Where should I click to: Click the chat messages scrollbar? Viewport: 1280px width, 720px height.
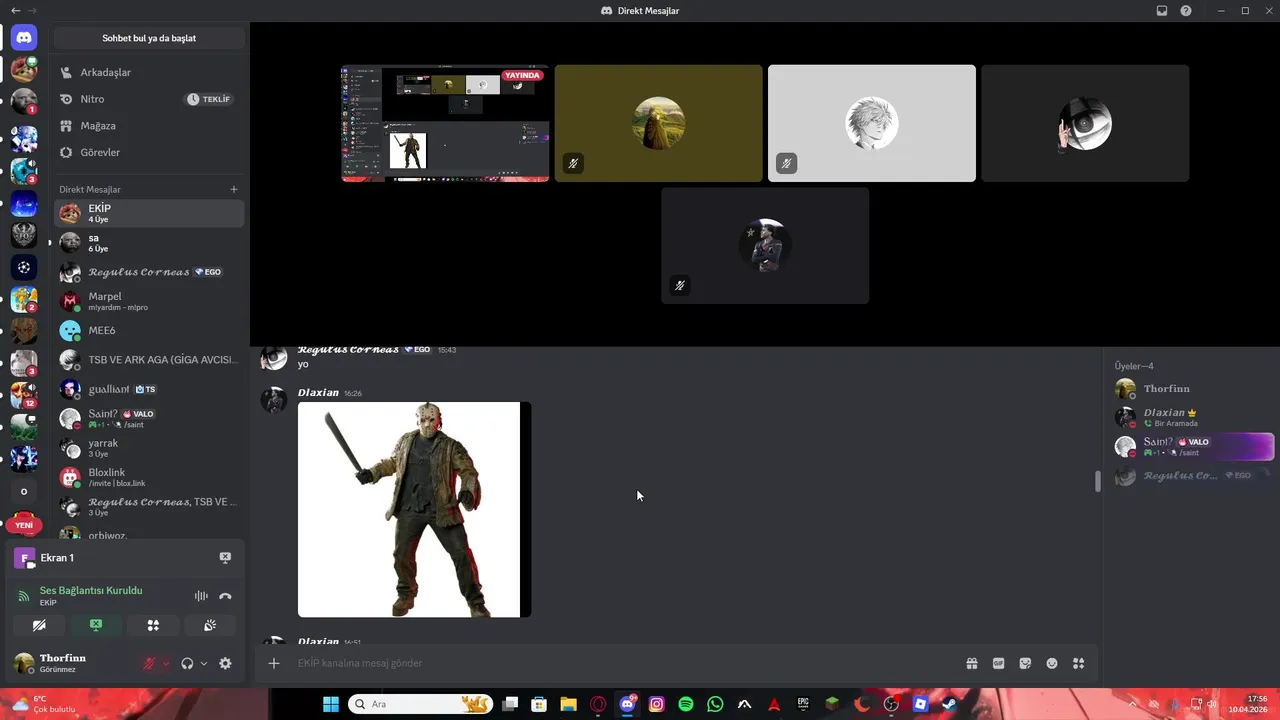coord(1097,481)
